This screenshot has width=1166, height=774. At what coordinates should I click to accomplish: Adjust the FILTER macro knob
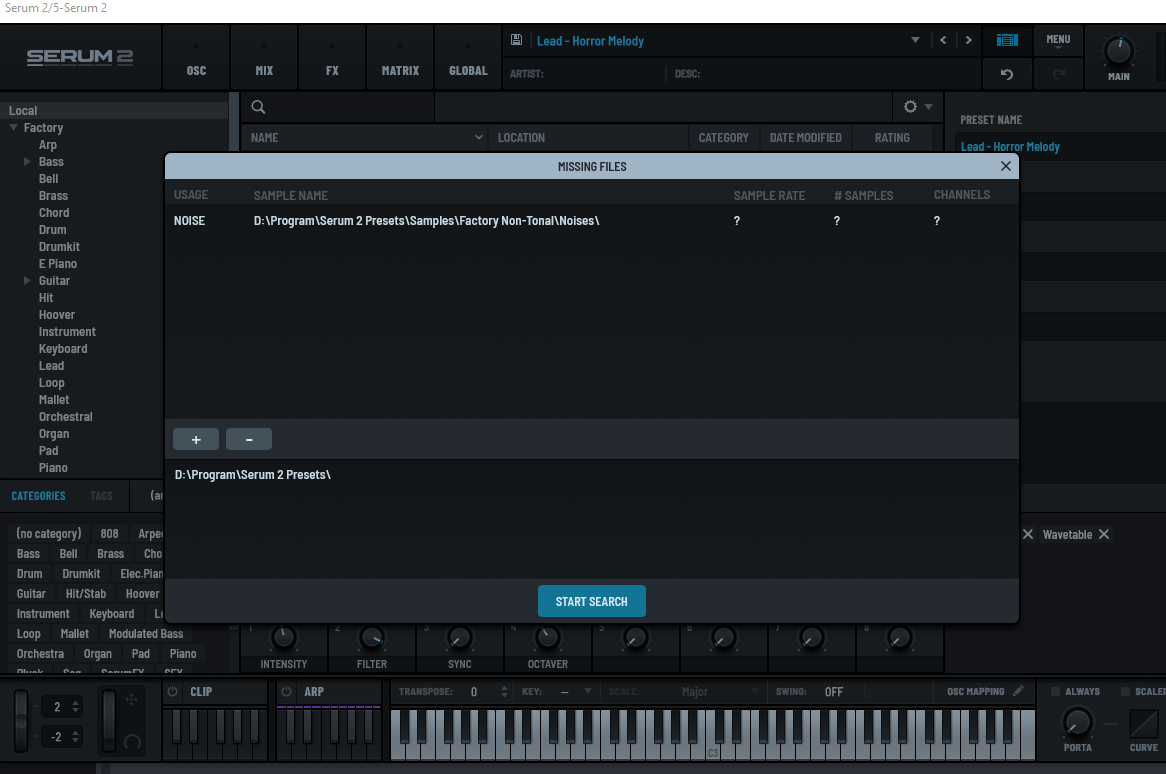372,638
